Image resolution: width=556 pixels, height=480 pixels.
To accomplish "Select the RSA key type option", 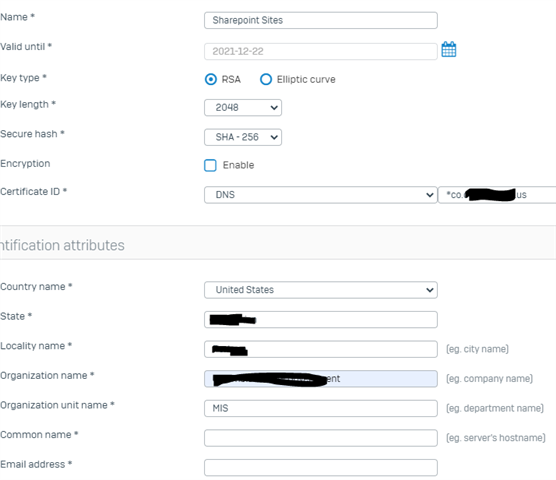I will coord(211,79).
